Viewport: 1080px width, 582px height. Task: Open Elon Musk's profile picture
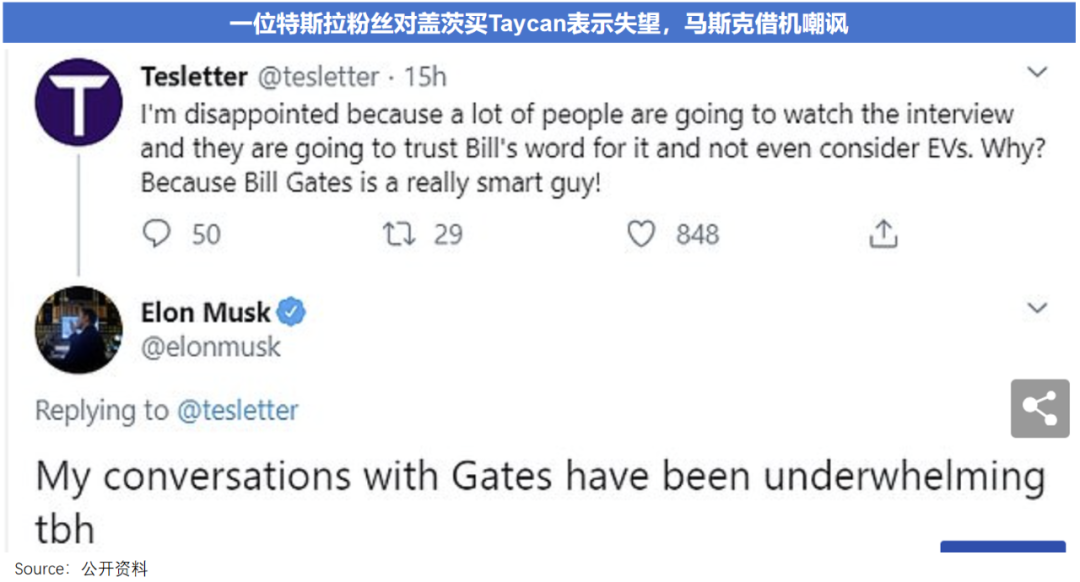[79, 330]
